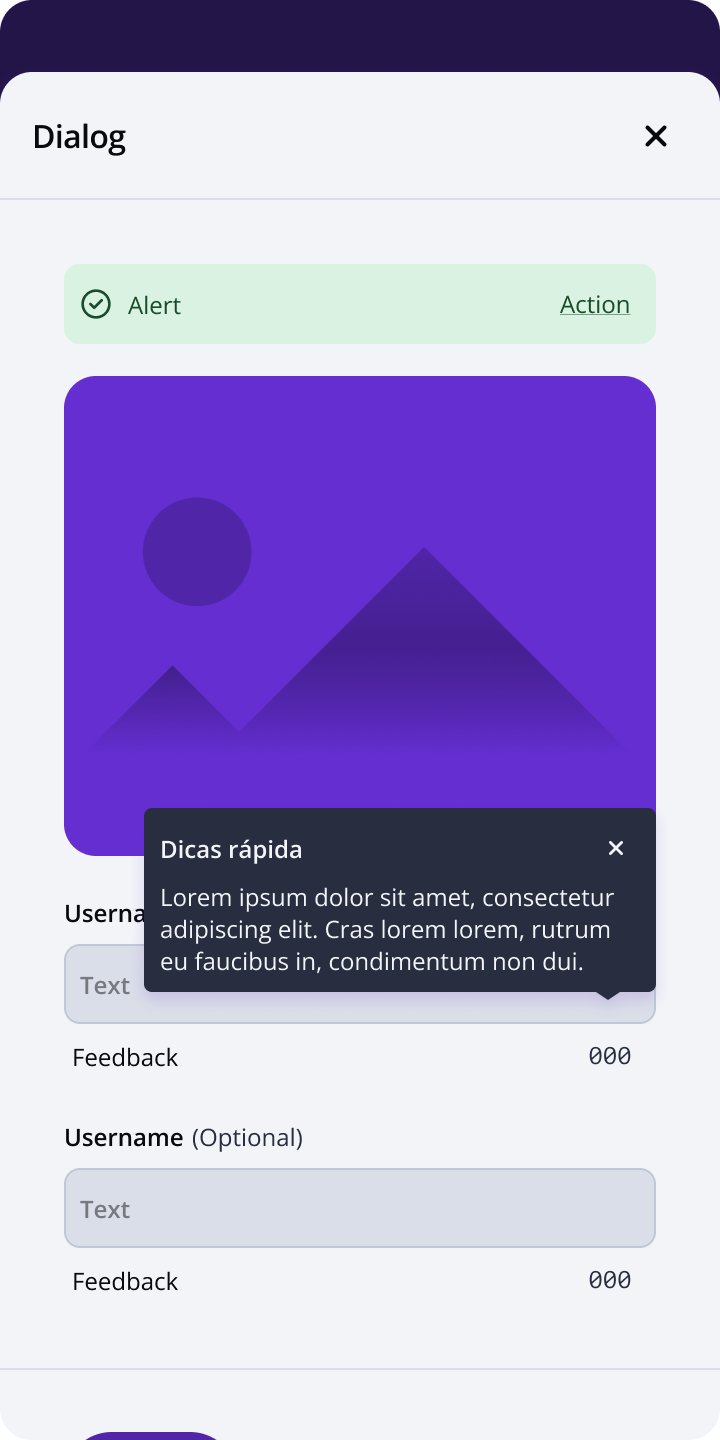Image resolution: width=720 pixels, height=1440 pixels.
Task: Click Feedback text under the first Username field
Action: pos(125,1057)
